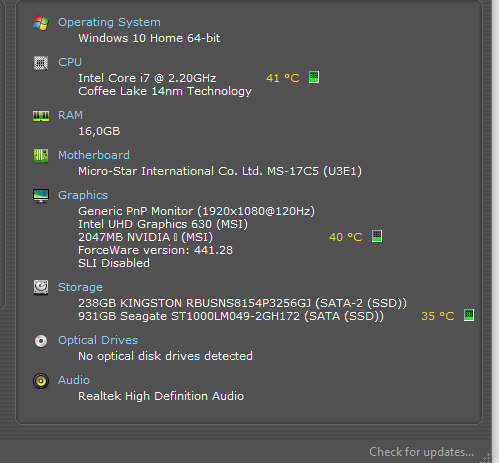Click the NVIDIA GPU temperature status indicator
Screen dimensions: 499x463
(x=377, y=236)
